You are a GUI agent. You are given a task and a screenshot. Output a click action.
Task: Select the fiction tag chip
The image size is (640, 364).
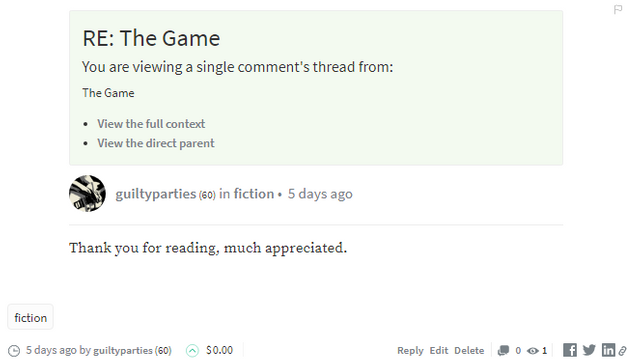[31, 317]
